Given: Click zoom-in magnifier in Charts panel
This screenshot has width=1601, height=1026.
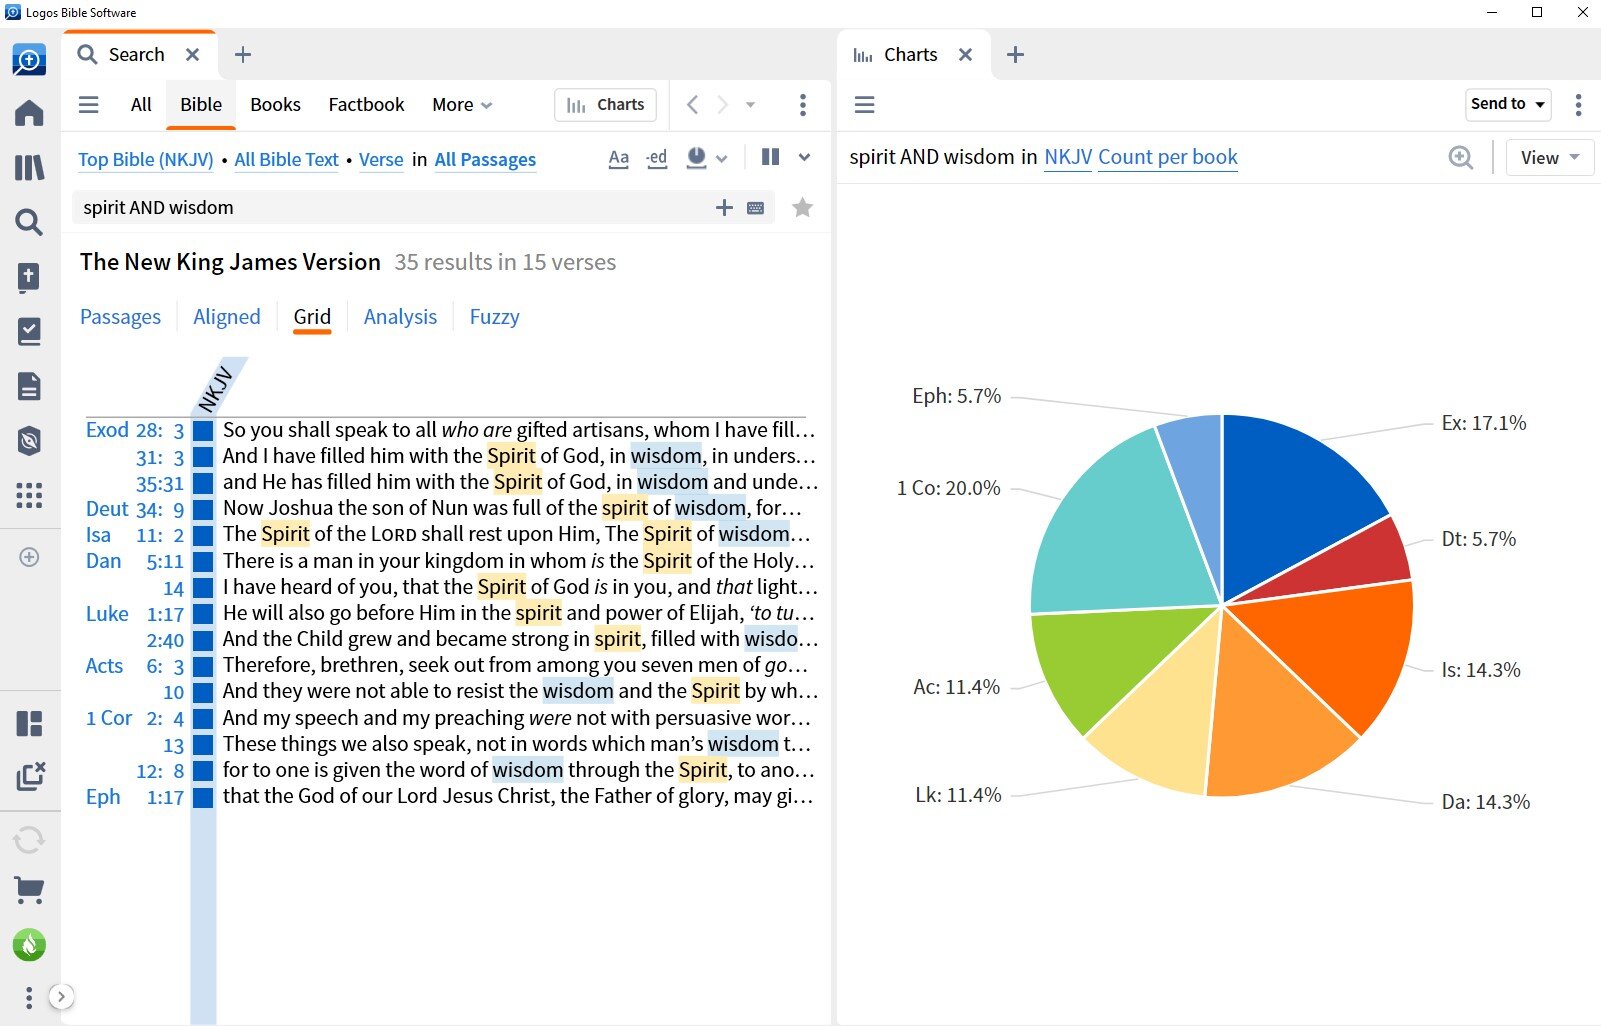Looking at the screenshot, I should coord(1460,158).
